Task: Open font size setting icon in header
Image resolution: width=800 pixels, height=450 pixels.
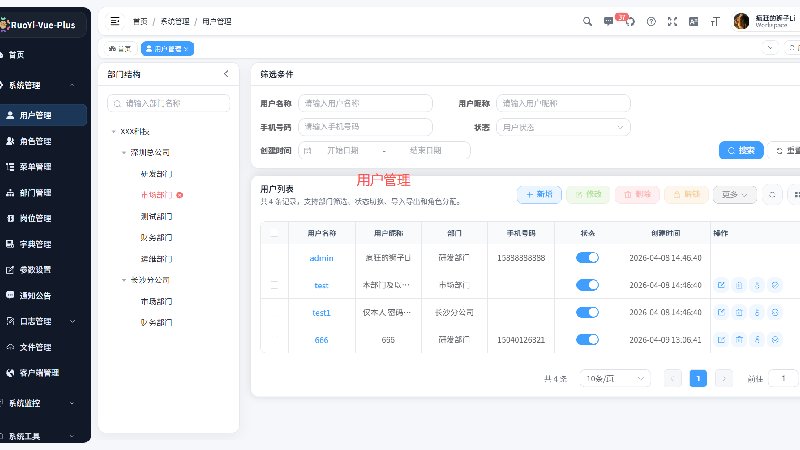Action: pyautogui.click(x=715, y=21)
